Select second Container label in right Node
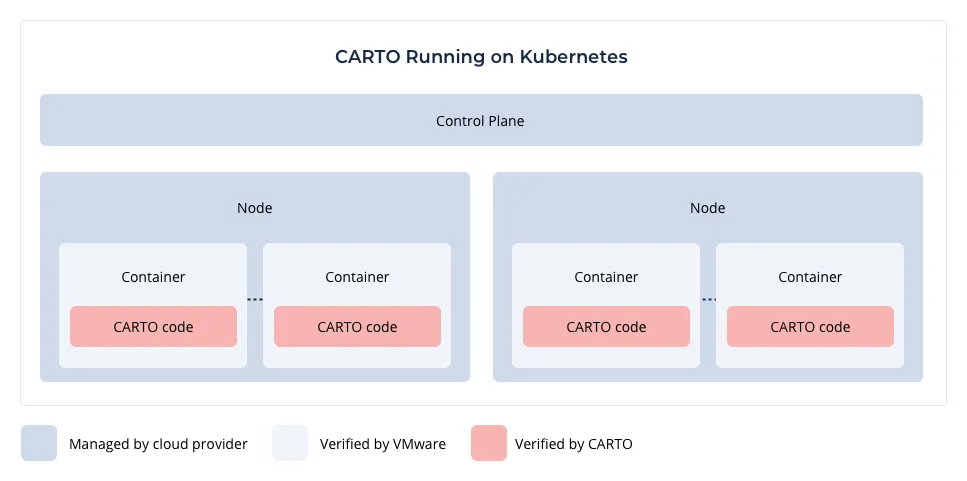This screenshot has width=967, height=481. [x=810, y=277]
